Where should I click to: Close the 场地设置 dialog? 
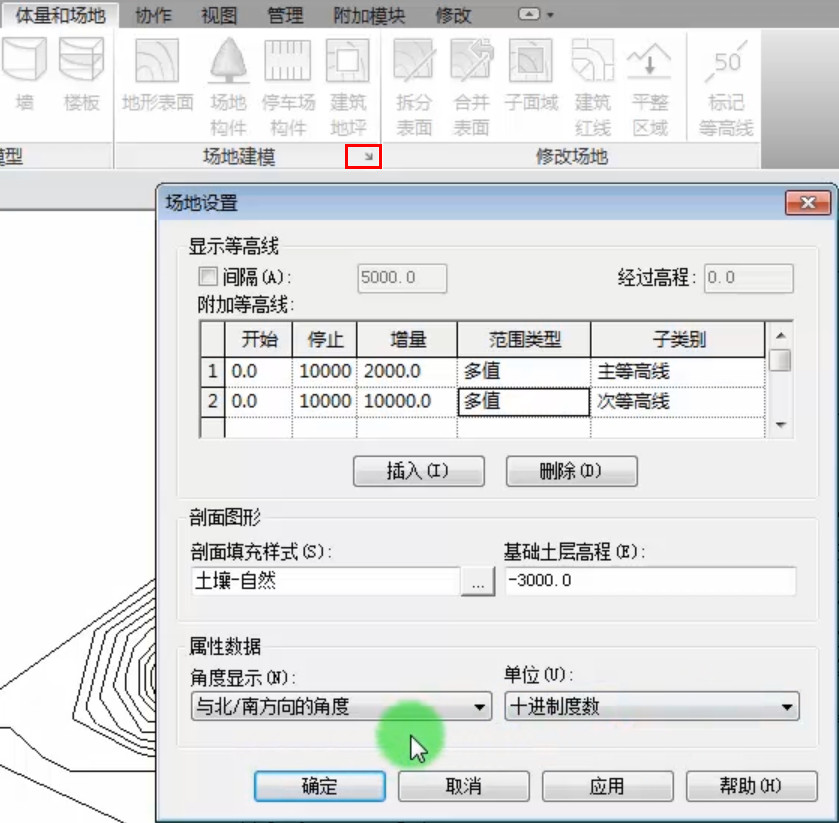tap(808, 203)
